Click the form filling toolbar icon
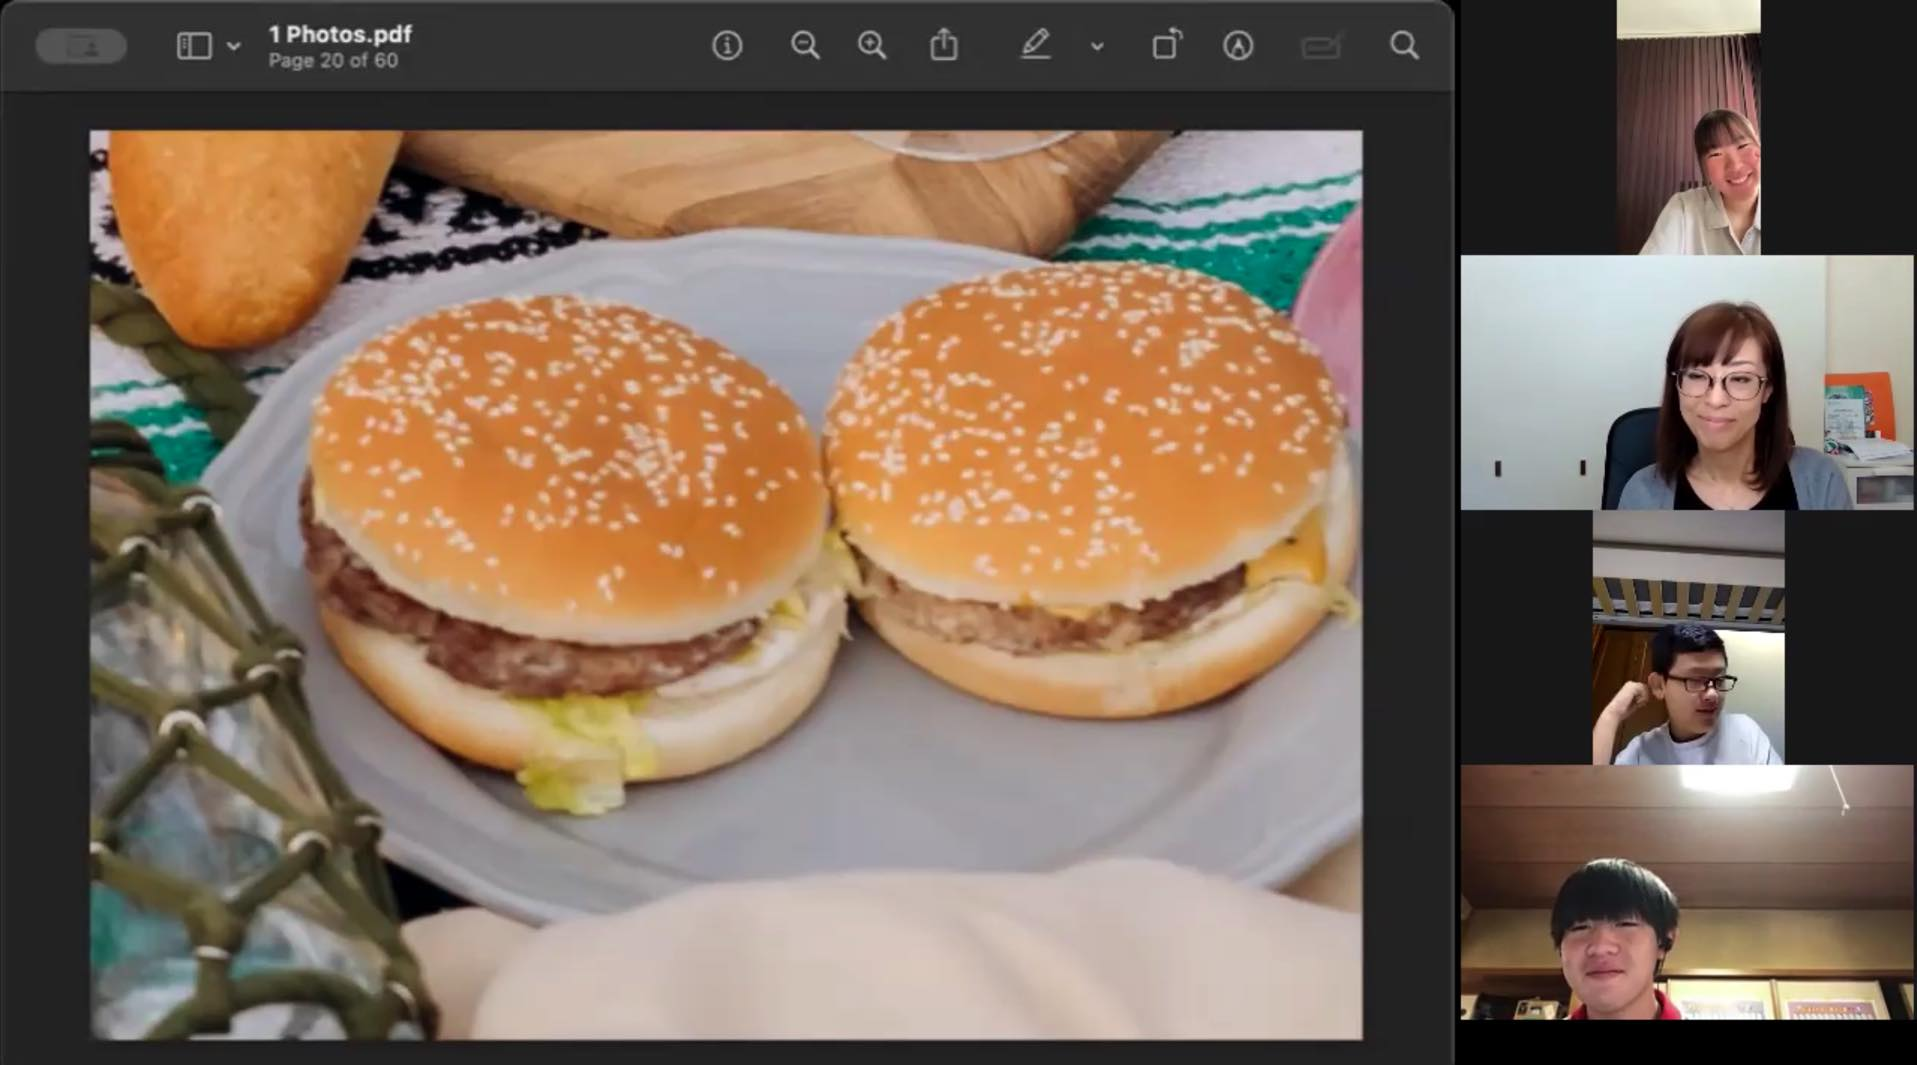 point(1321,46)
